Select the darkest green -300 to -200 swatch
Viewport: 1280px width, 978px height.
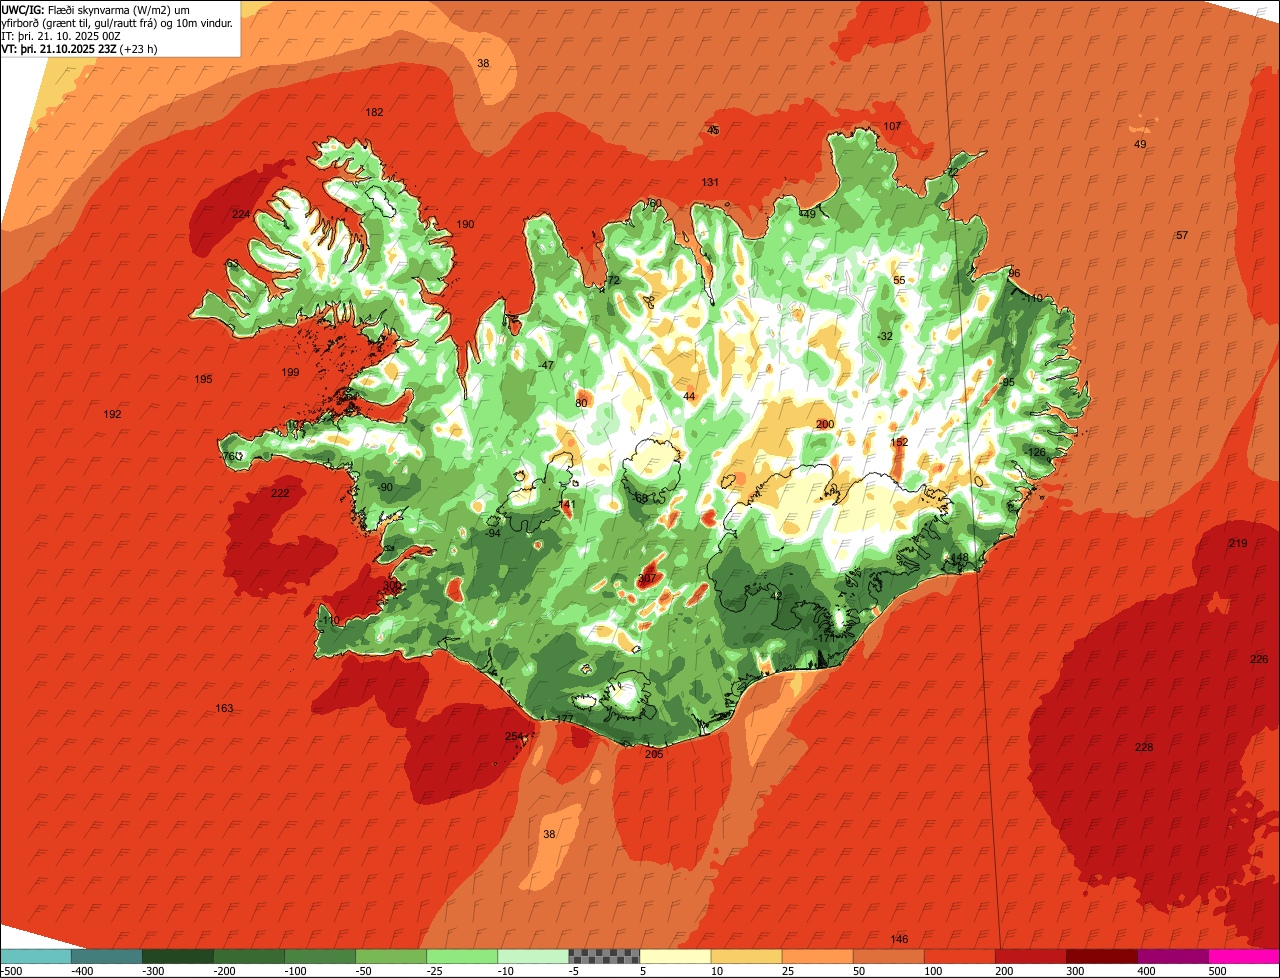tap(177, 956)
